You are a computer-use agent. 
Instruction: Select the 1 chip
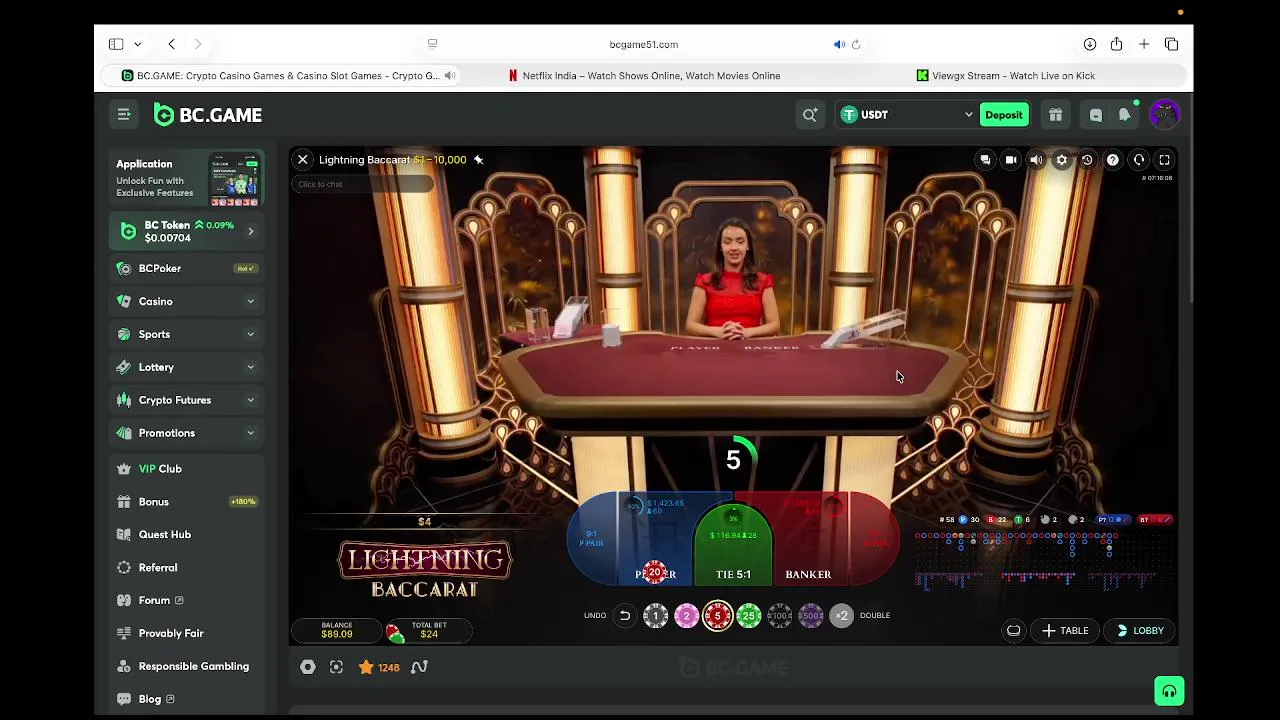pos(655,616)
